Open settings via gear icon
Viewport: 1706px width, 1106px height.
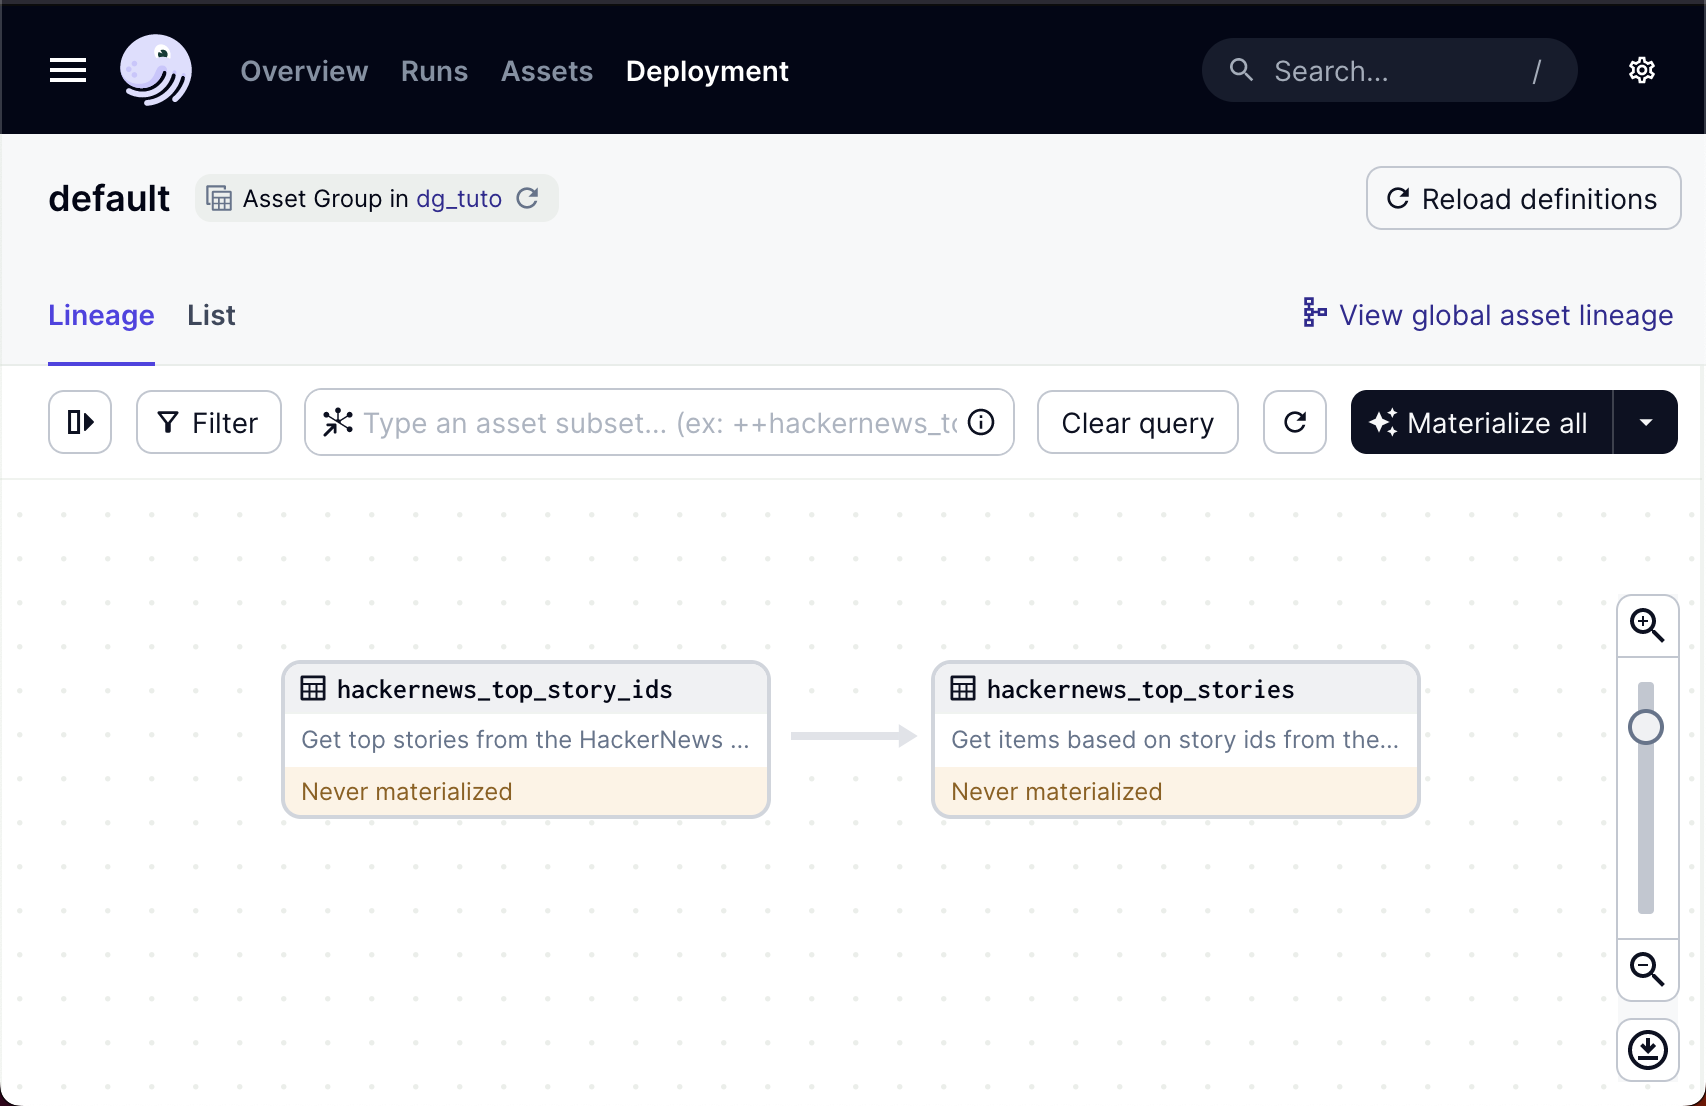click(1641, 70)
